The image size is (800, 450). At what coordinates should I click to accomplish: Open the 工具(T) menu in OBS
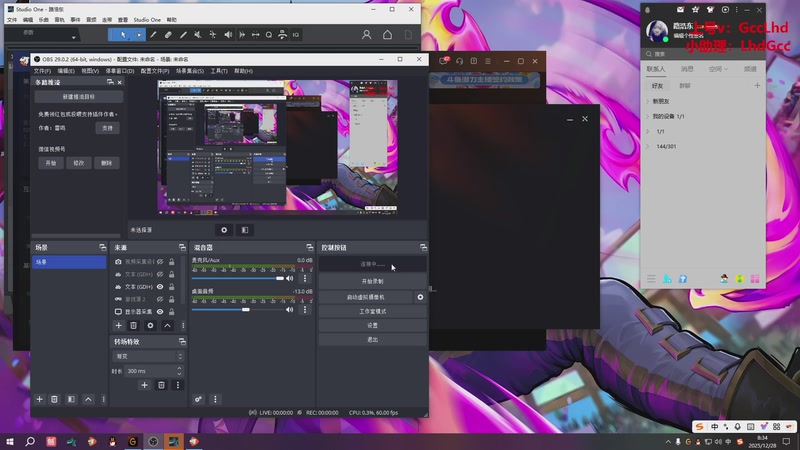(219, 71)
